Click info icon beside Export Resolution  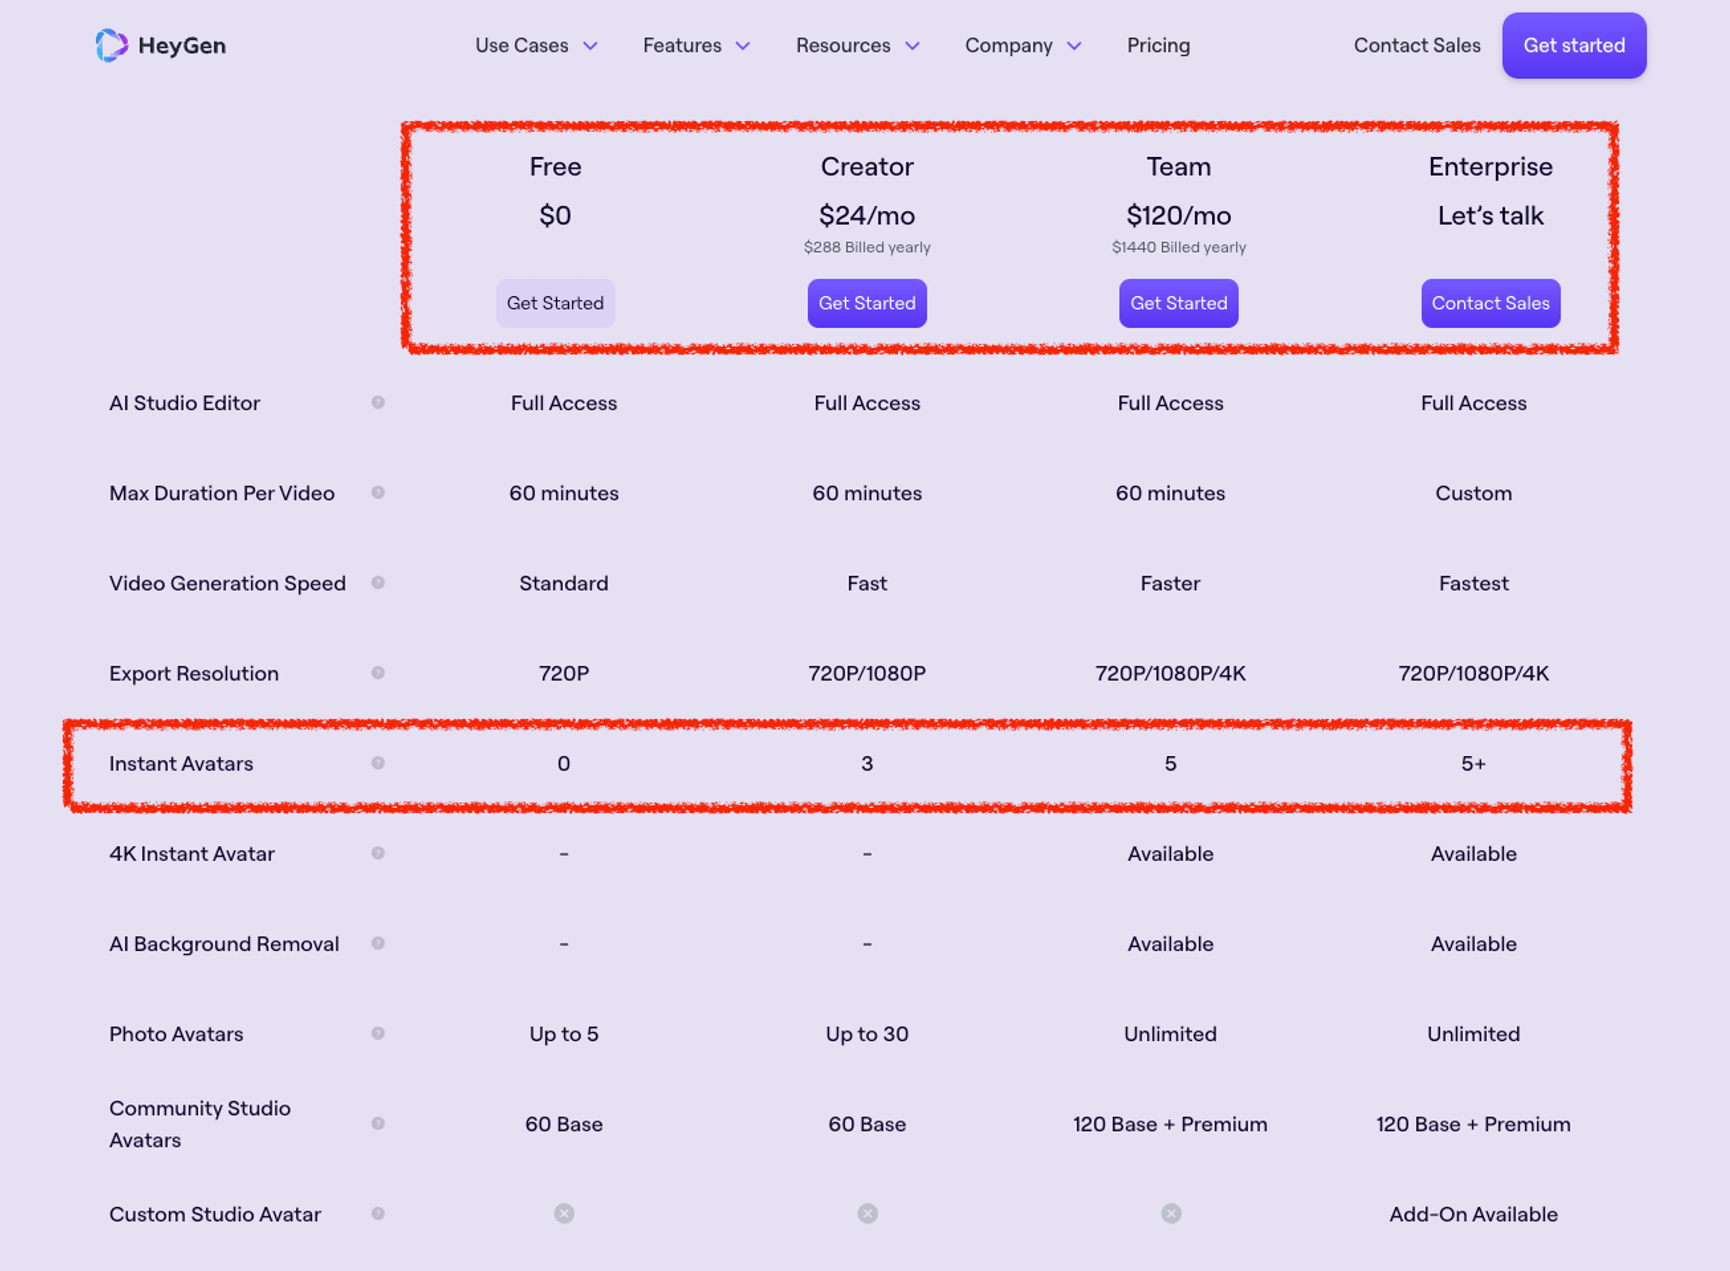pyautogui.click(x=378, y=672)
